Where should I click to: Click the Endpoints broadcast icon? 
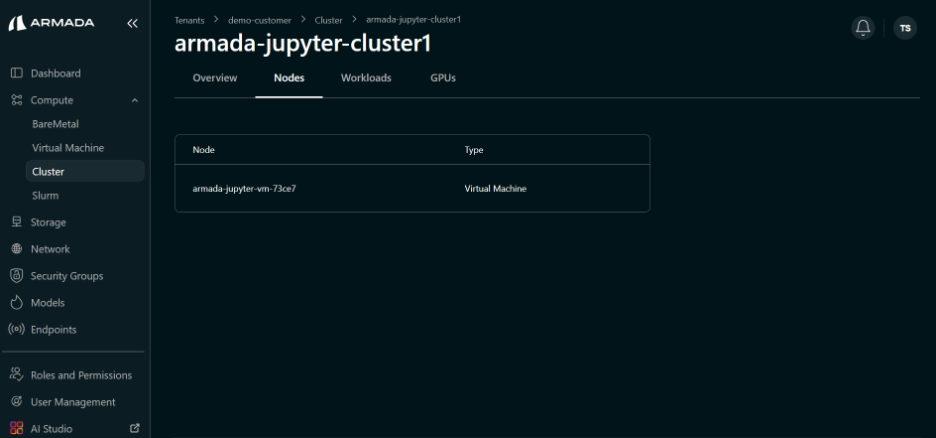click(17, 329)
